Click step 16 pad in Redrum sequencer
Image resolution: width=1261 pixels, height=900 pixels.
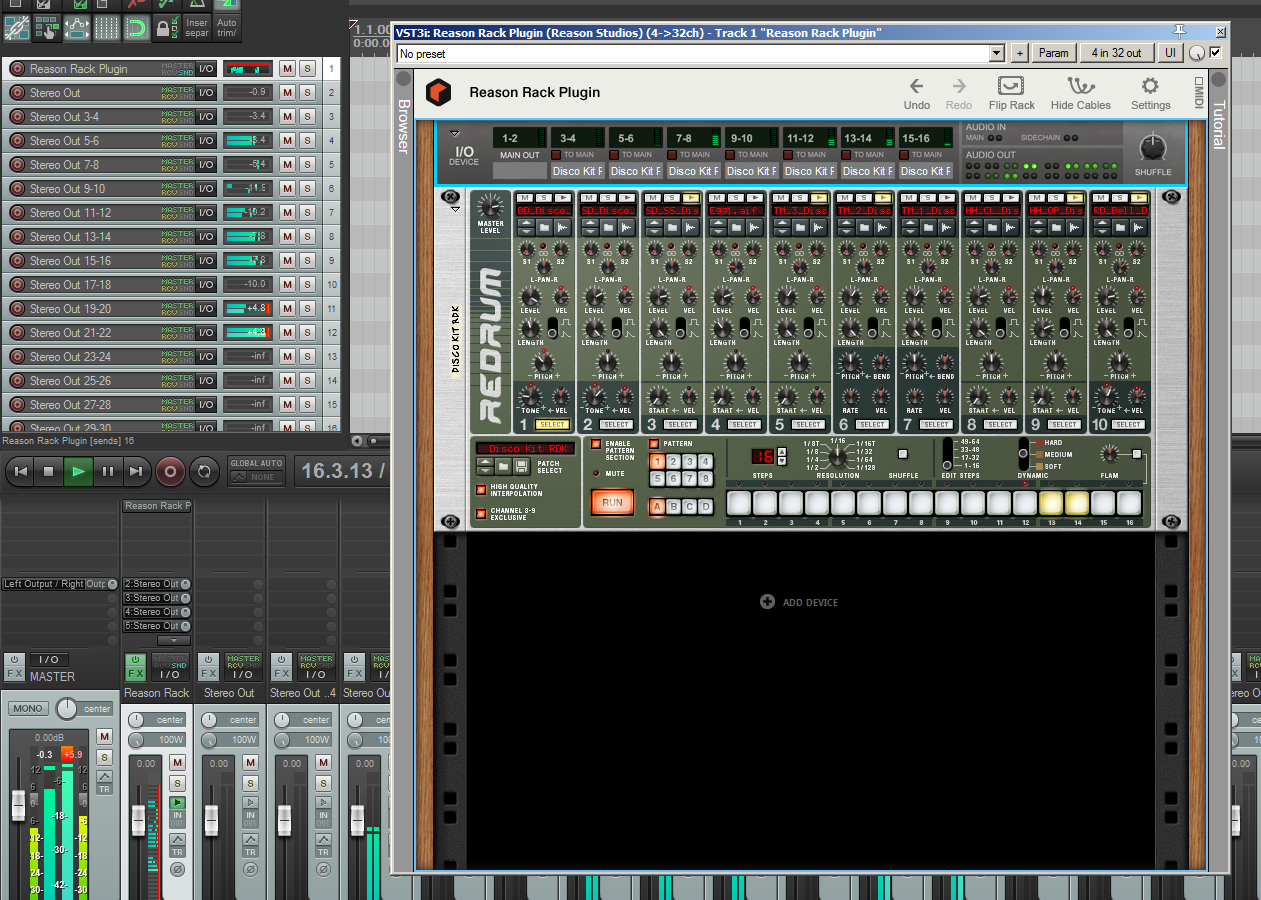tap(1129, 502)
